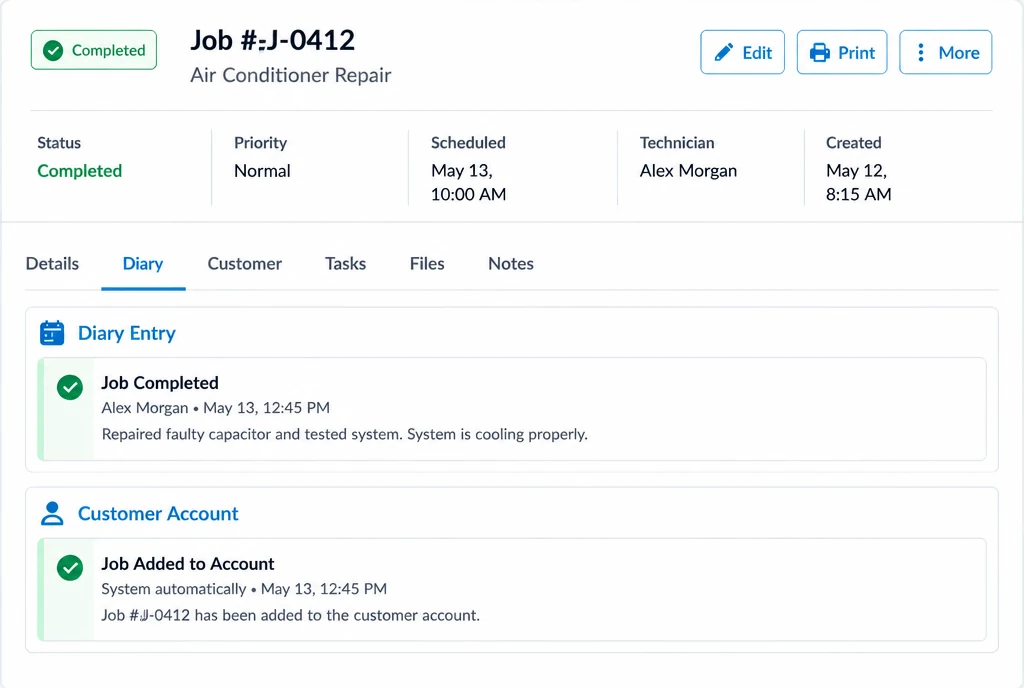The width and height of the screenshot is (1024, 688).
Task: Click the Diary Entry heading
Action: (x=127, y=333)
